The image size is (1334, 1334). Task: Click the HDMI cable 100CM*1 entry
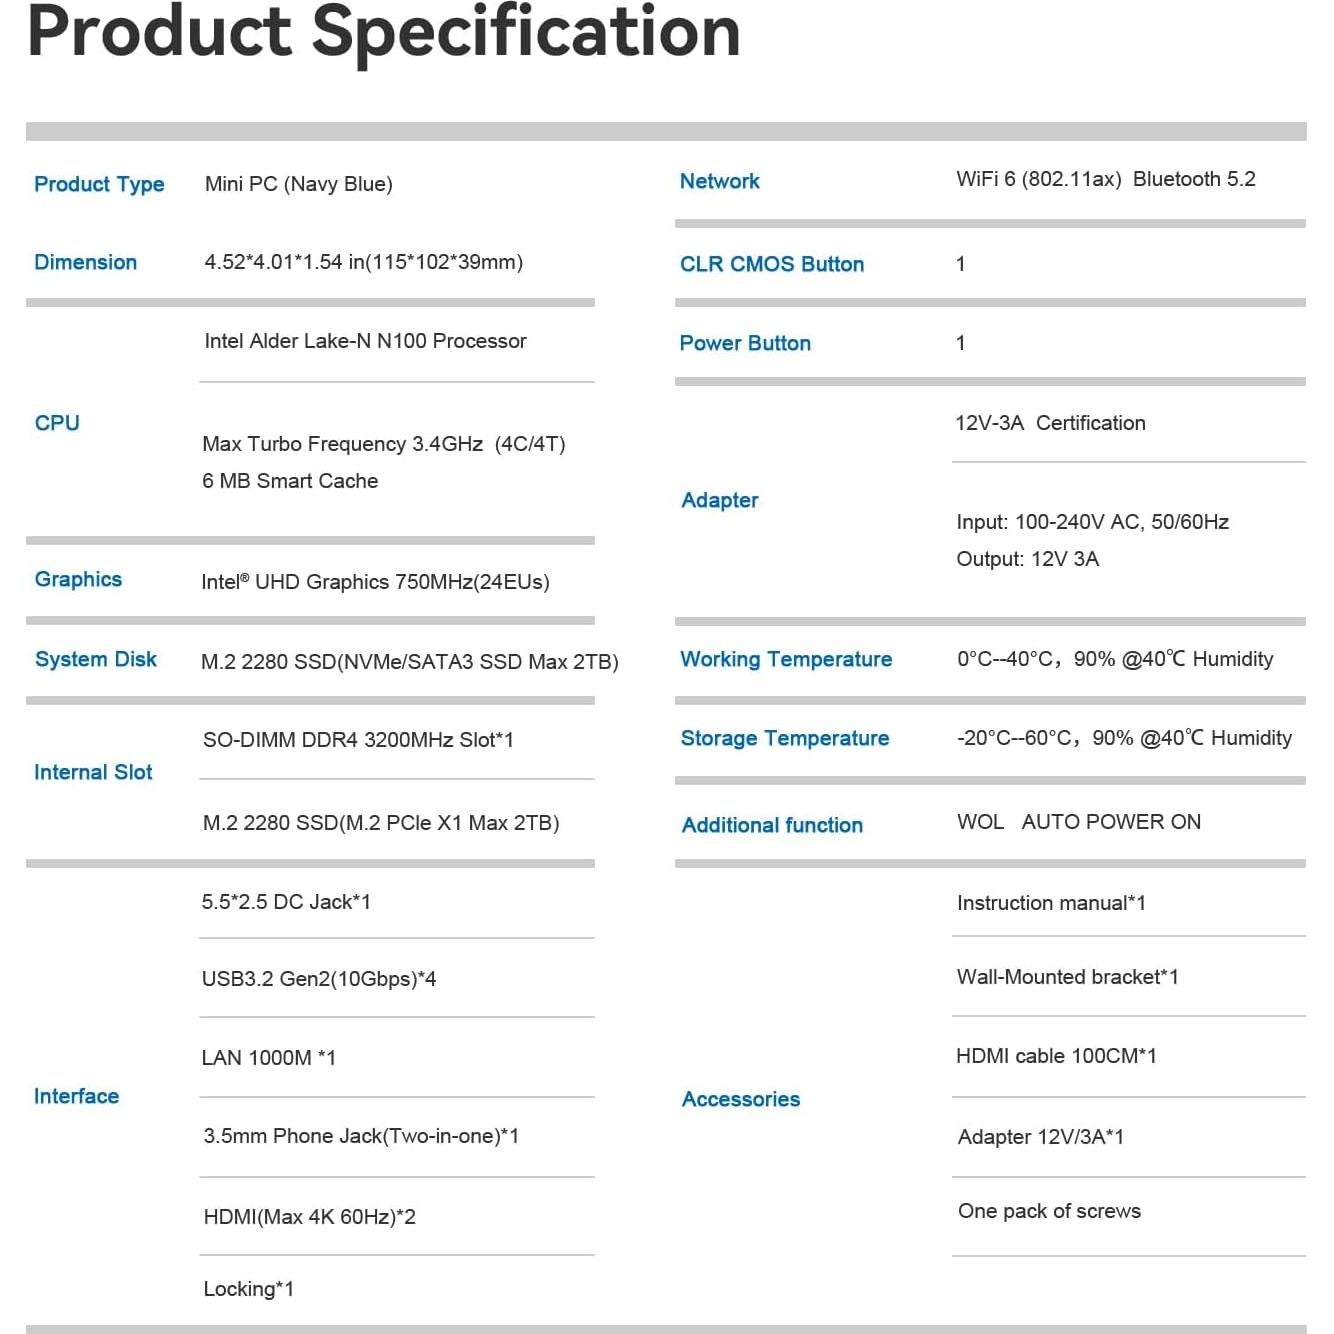(1056, 1056)
